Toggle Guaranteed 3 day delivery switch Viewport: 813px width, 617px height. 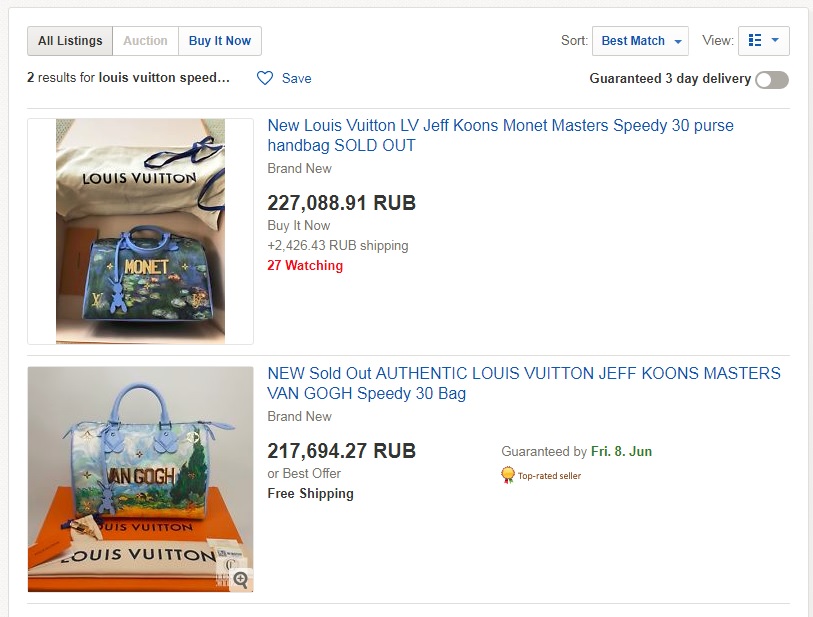tap(771, 79)
